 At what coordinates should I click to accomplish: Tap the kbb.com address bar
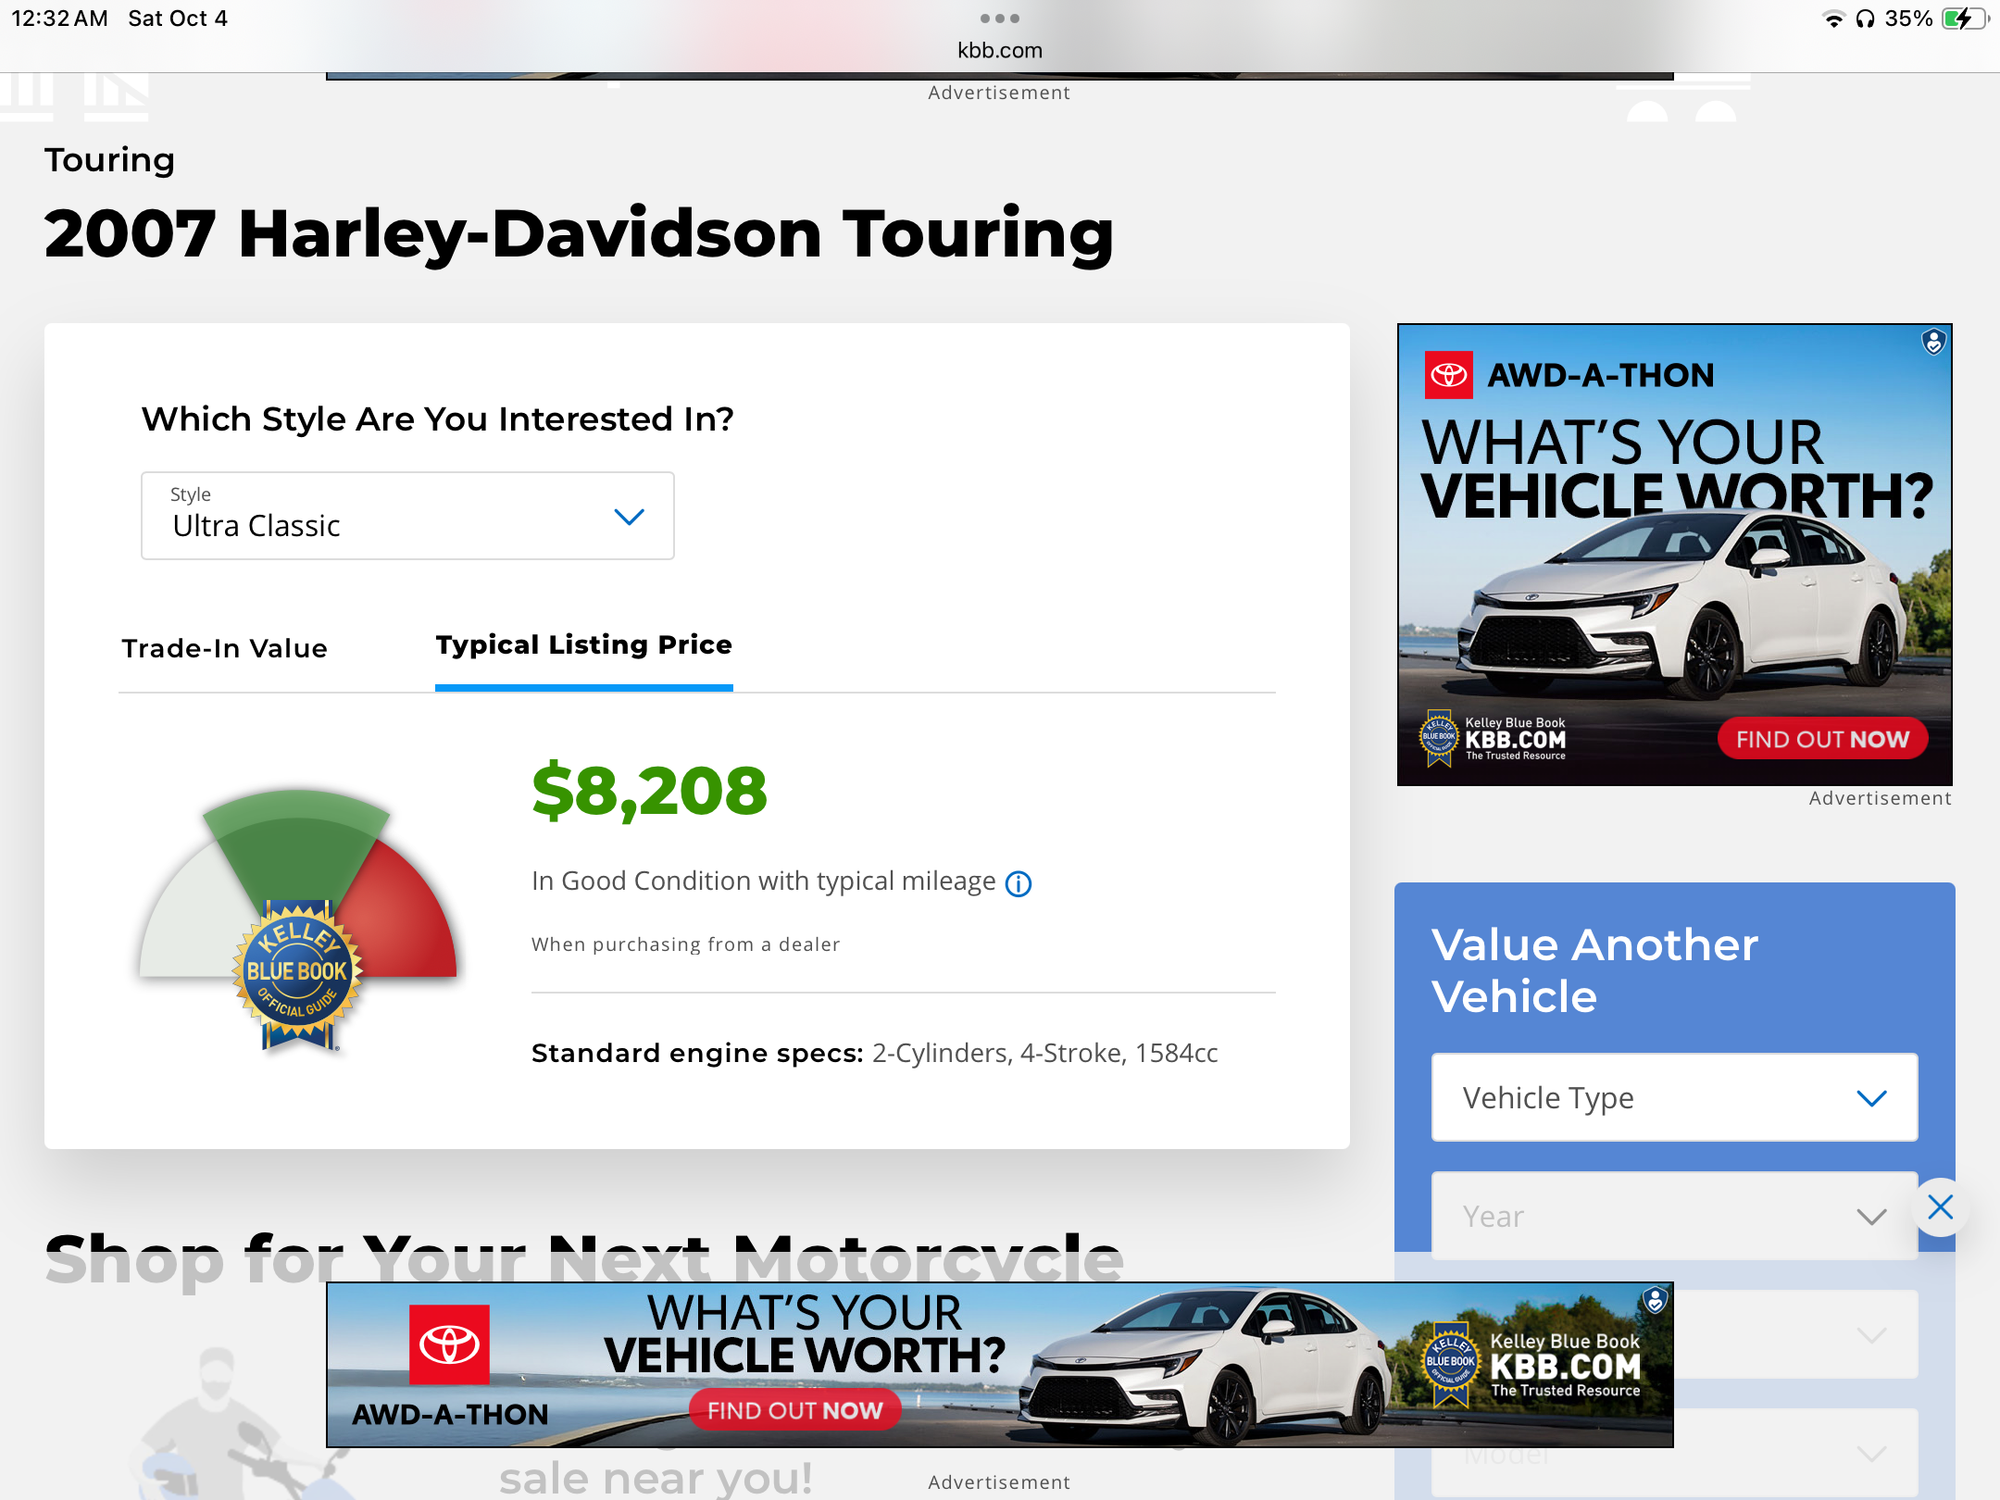coord(999,50)
